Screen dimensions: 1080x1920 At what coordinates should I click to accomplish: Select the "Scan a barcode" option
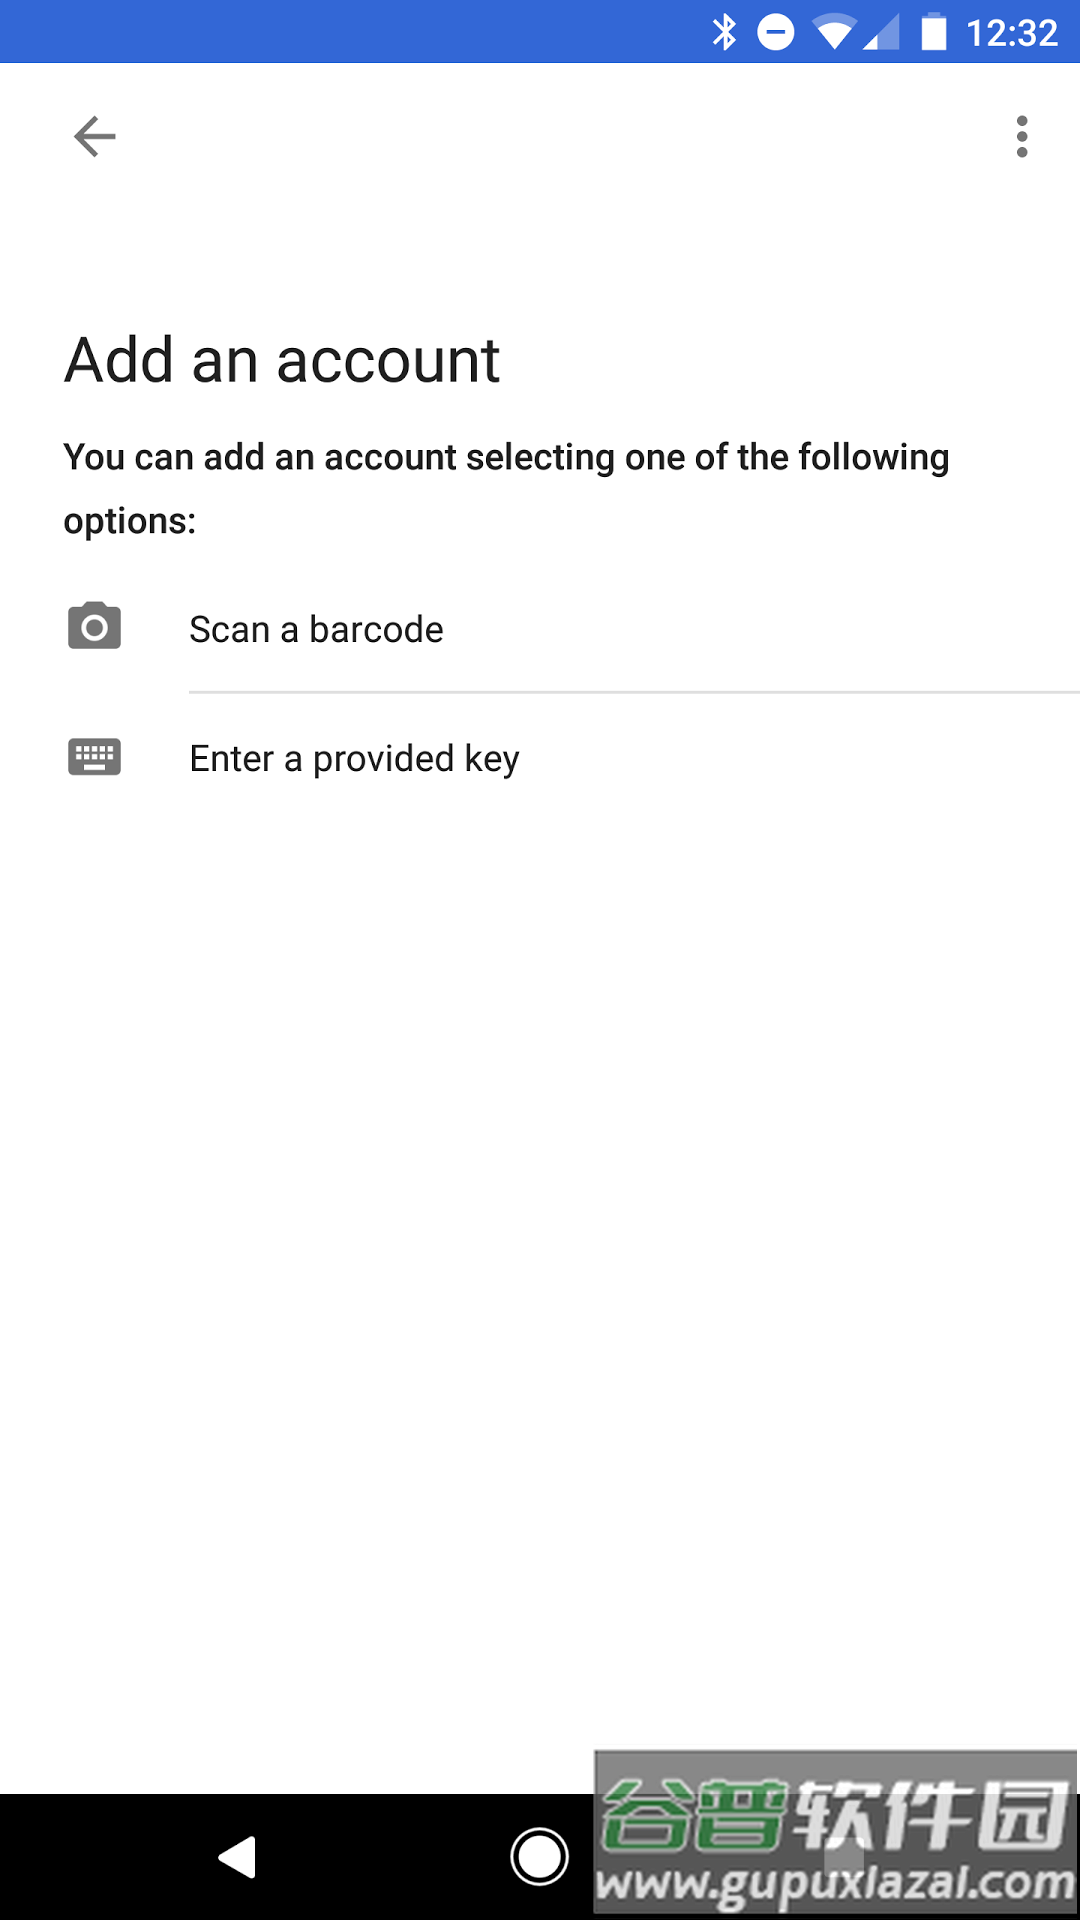[x=316, y=630]
